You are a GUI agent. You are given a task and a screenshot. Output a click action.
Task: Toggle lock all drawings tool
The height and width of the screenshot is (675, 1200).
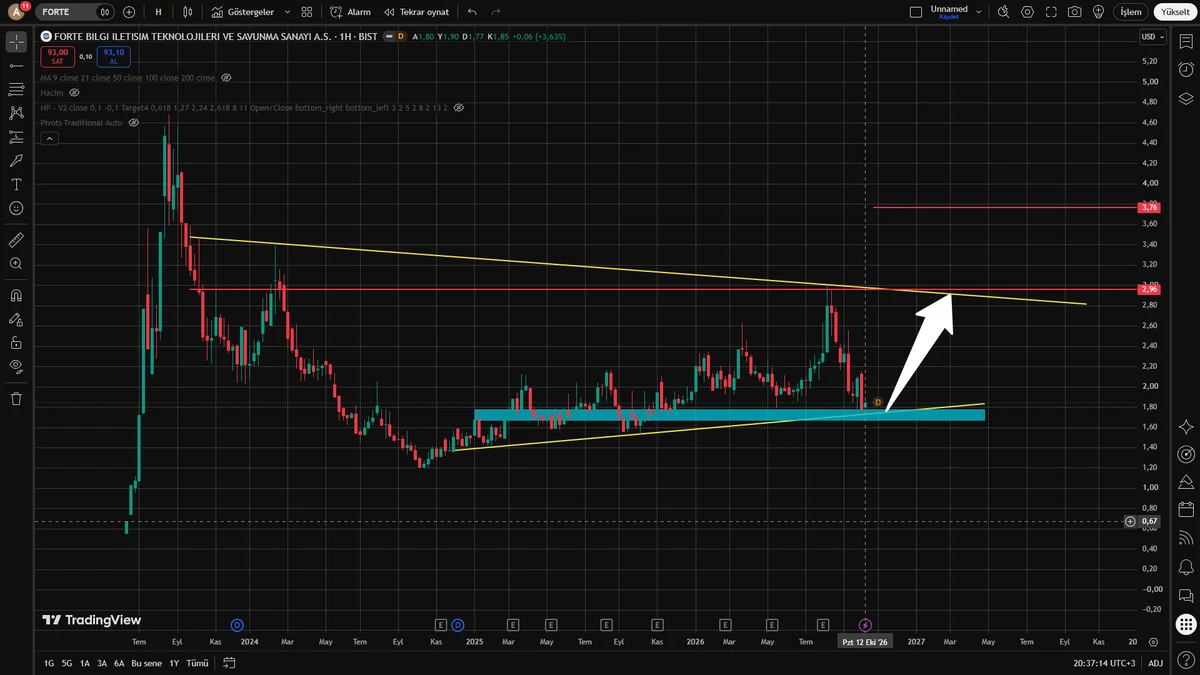pyautogui.click(x=16, y=342)
